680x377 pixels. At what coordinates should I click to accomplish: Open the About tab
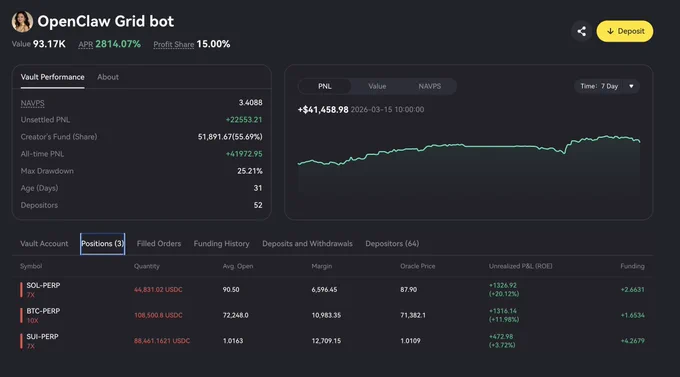(108, 77)
